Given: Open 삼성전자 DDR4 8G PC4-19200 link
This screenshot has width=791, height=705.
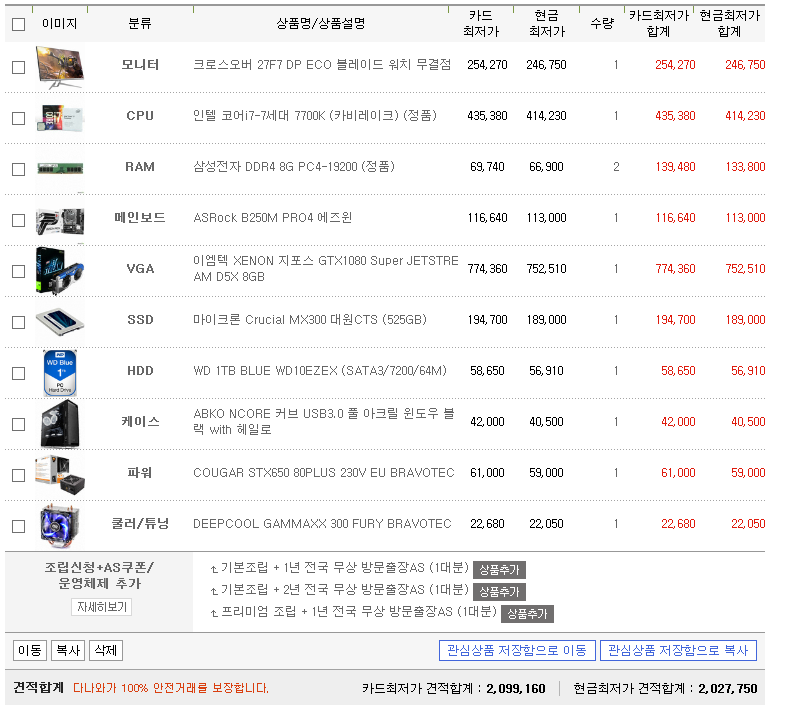Looking at the screenshot, I should [294, 166].
